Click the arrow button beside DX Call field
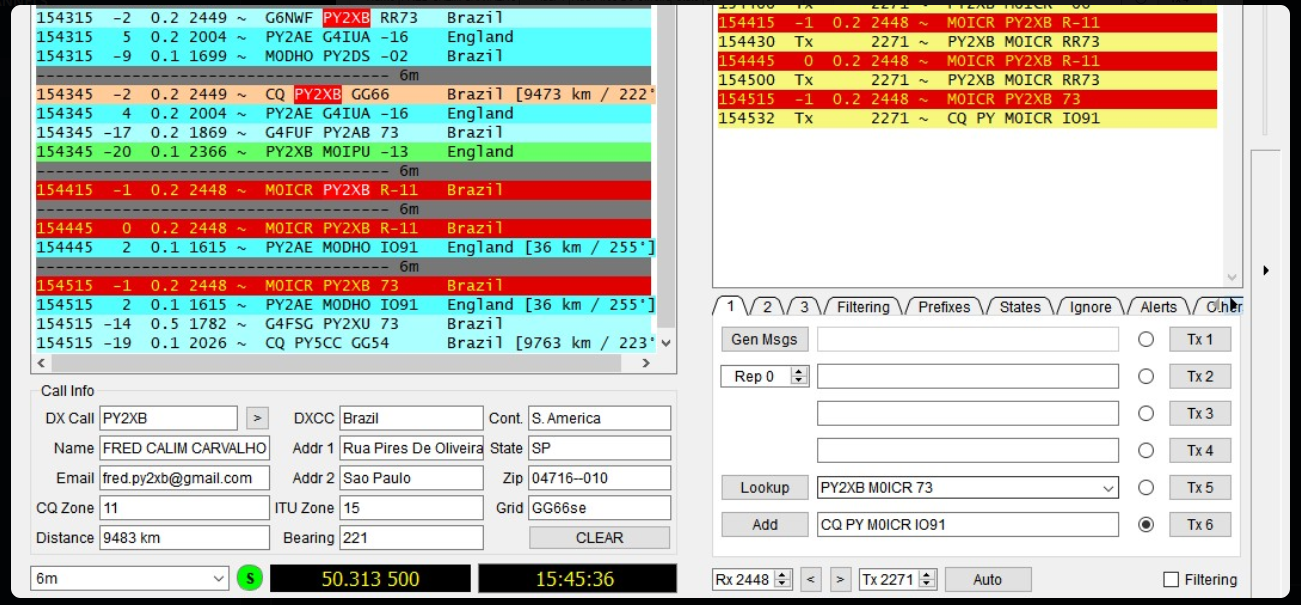 click(258, 418)
